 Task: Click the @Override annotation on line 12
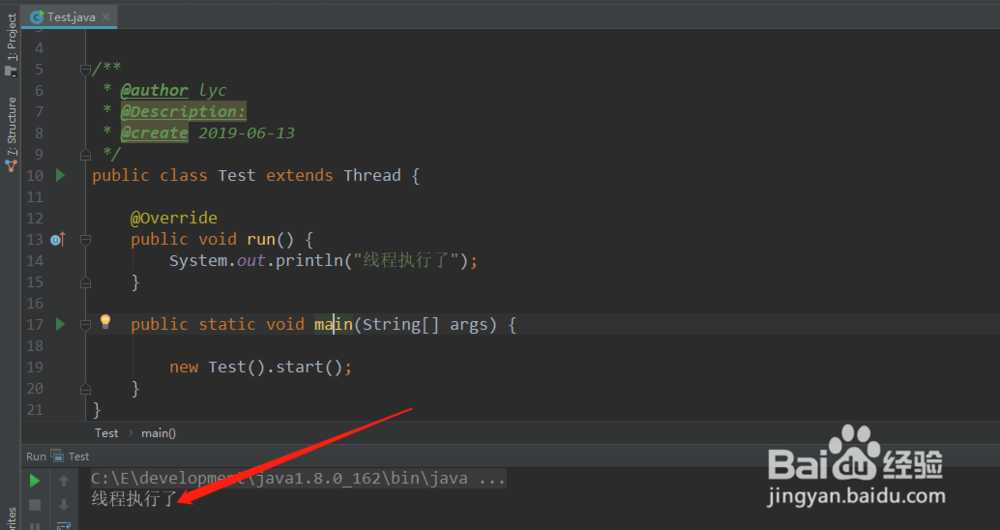[x=173, y=218]
